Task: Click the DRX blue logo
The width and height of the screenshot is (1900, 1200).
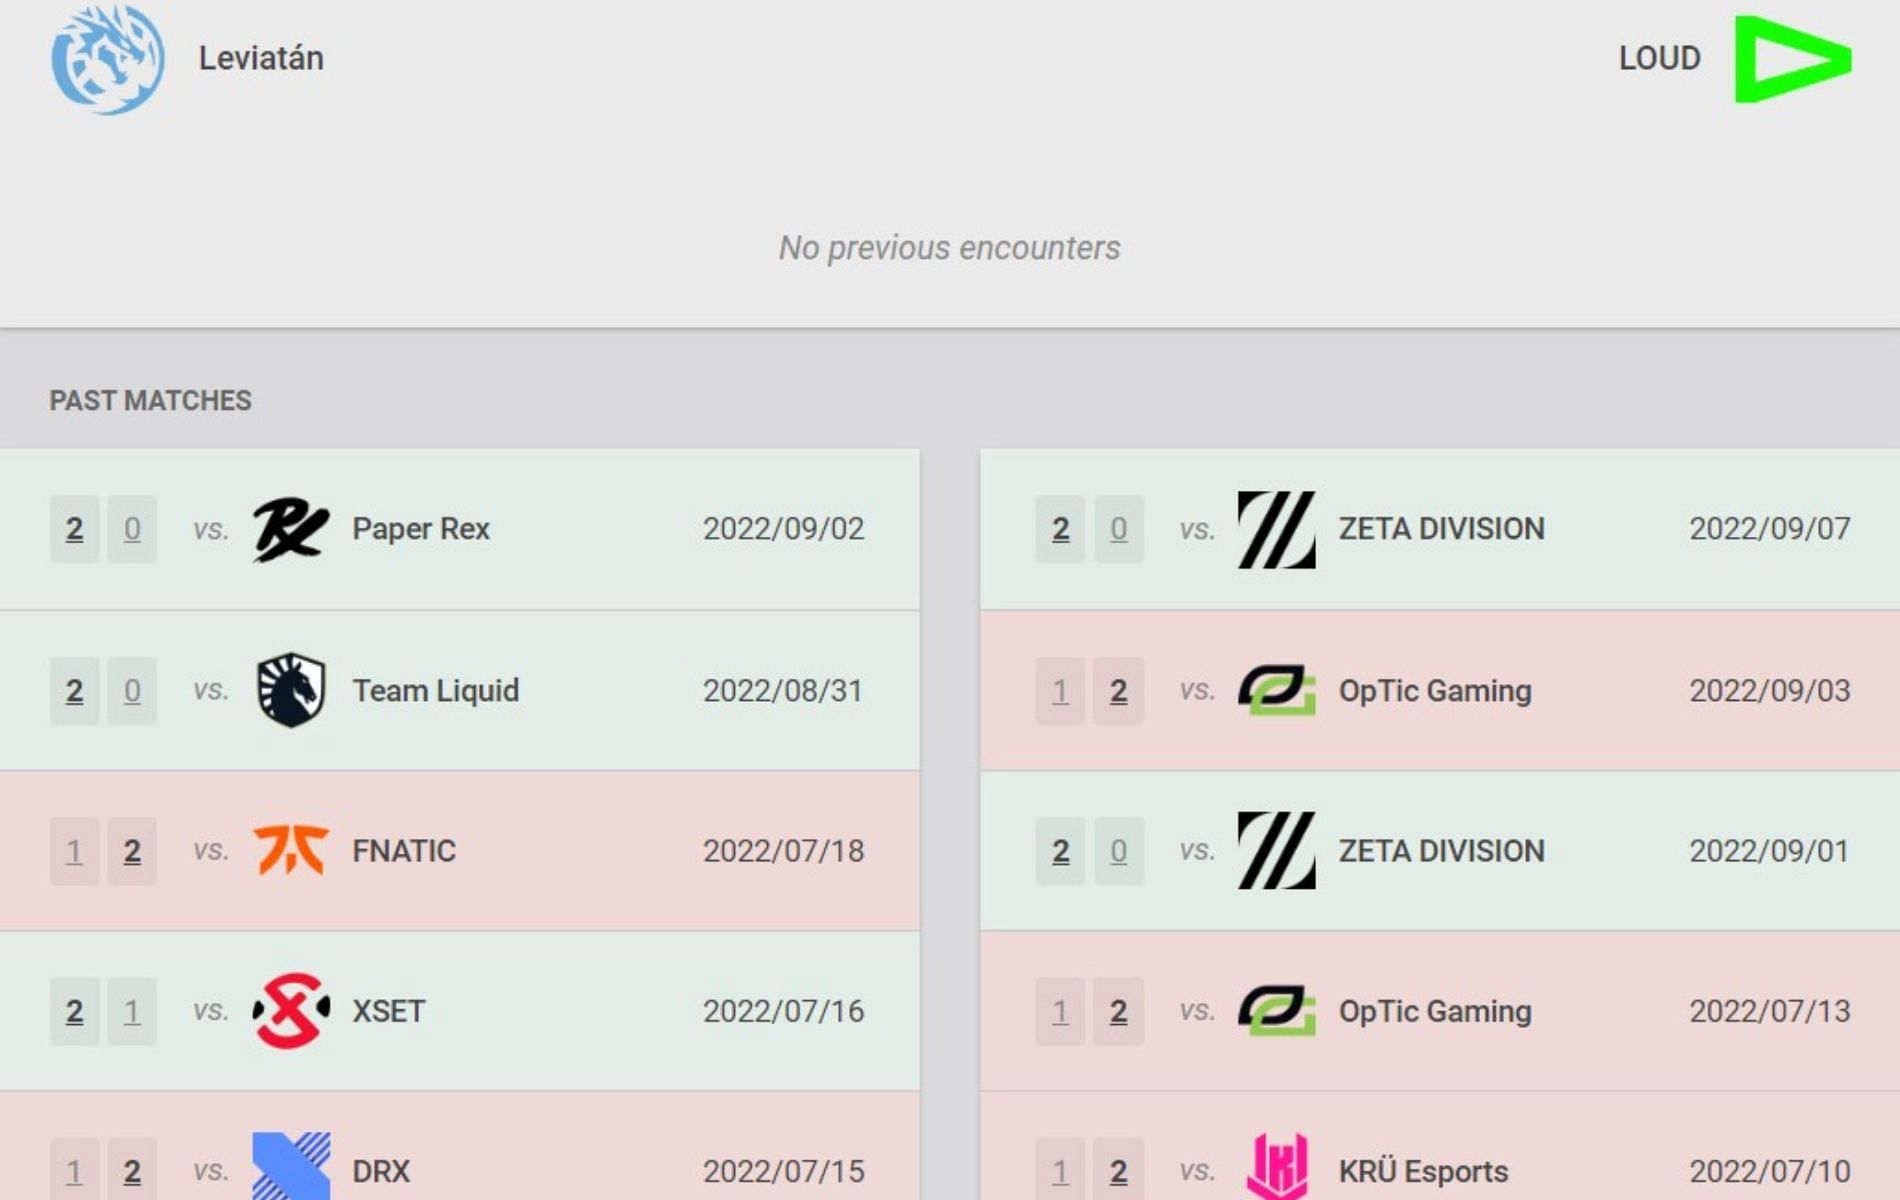Action: (x=290, y=1167)
